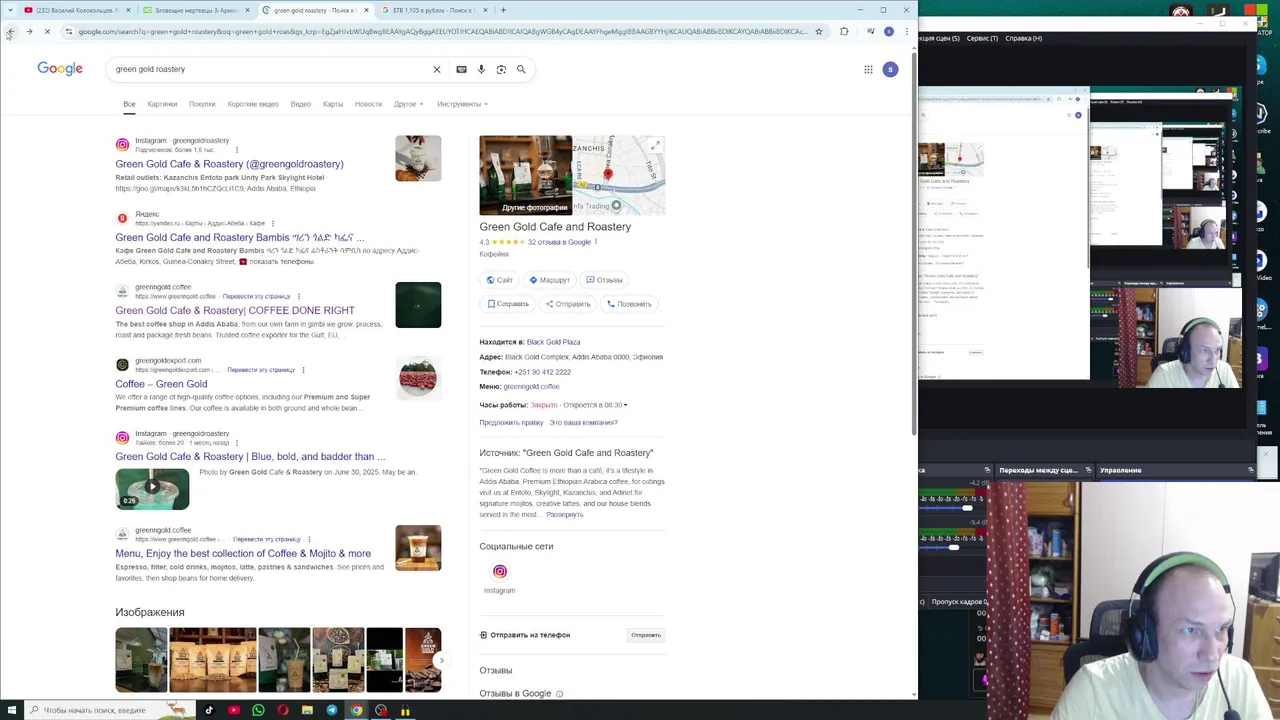Image resolution: width=1280 pixels, height=720 pixels.
Task: Open the '32 отзыва в Google' reviews link
Action: [x=559, y=242]
